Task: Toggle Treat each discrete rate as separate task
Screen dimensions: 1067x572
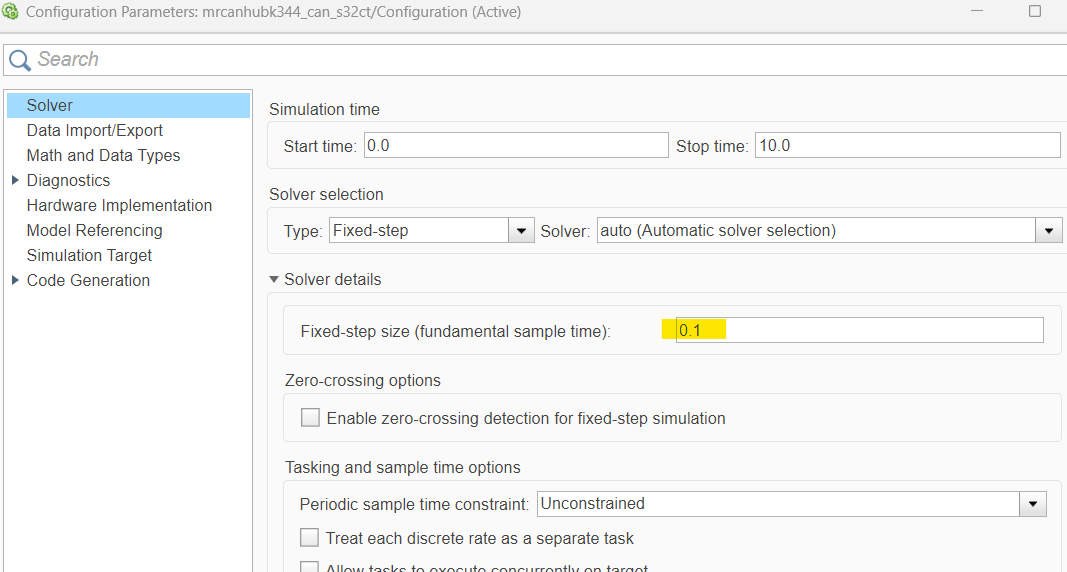Action: click(310, 538)
